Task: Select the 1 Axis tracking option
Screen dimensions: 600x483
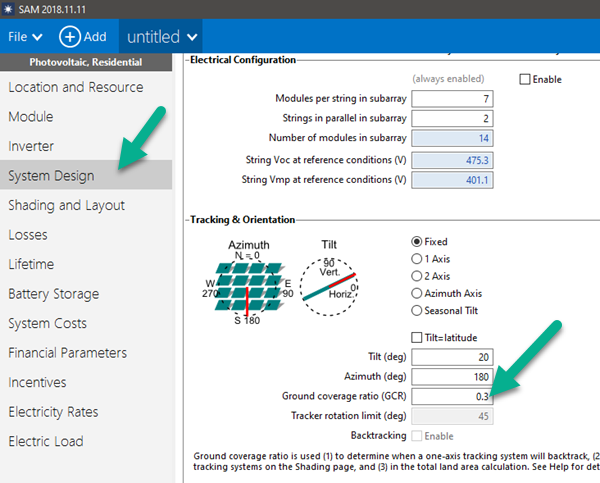Action: pyautogui.click(x=418, y=258)
